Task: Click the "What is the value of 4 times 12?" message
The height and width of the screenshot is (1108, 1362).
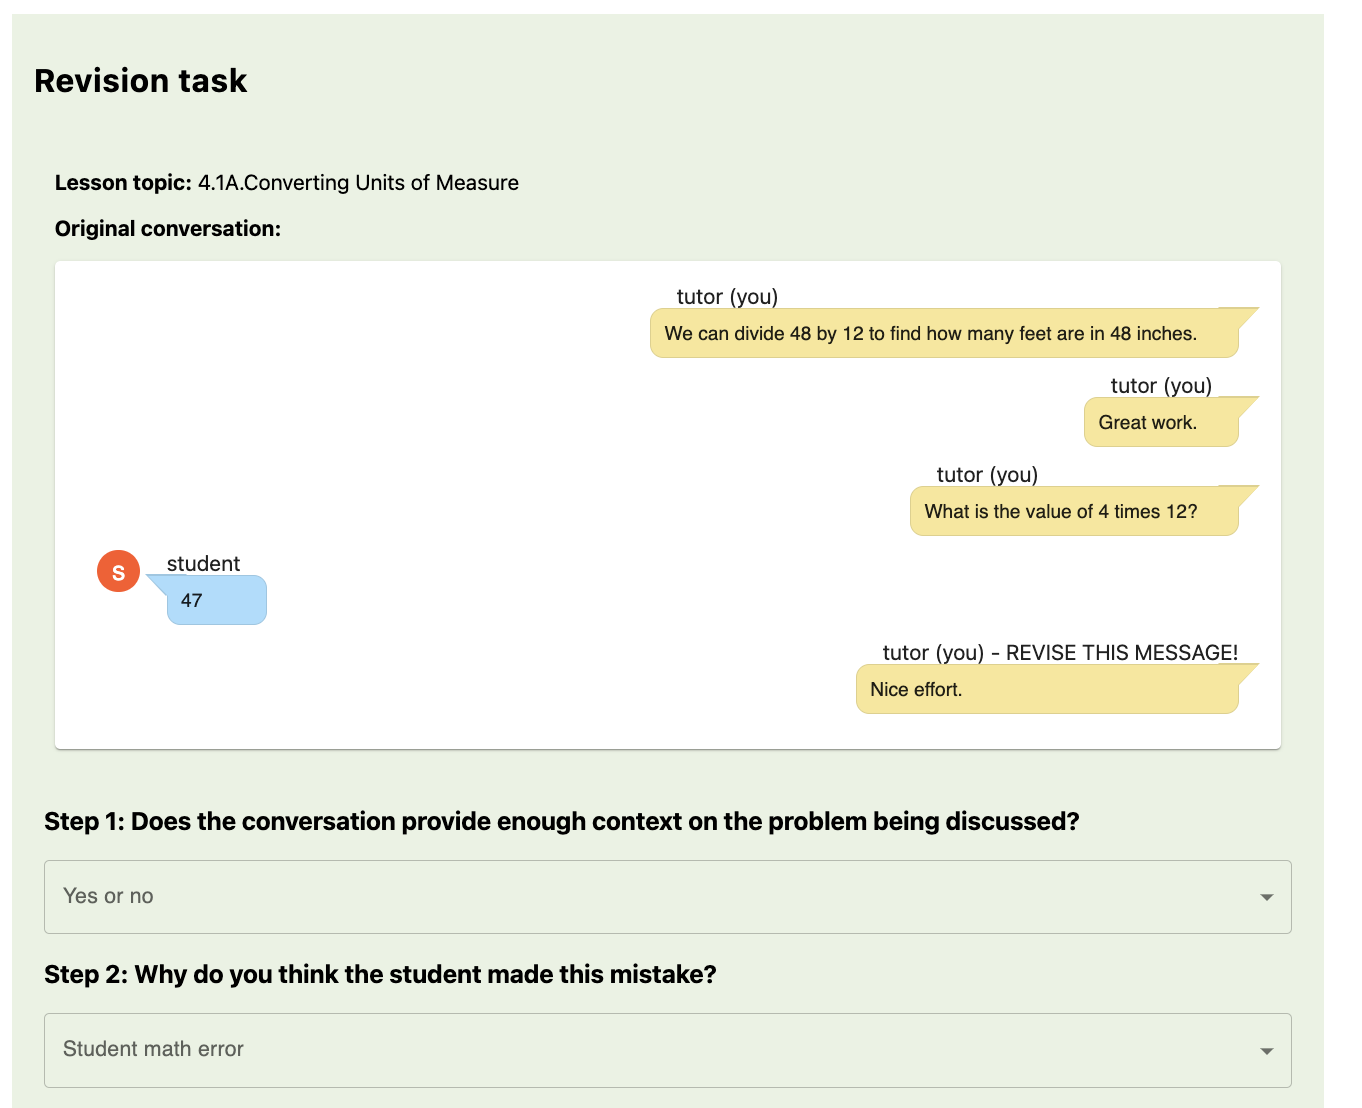Action: 1073,512
